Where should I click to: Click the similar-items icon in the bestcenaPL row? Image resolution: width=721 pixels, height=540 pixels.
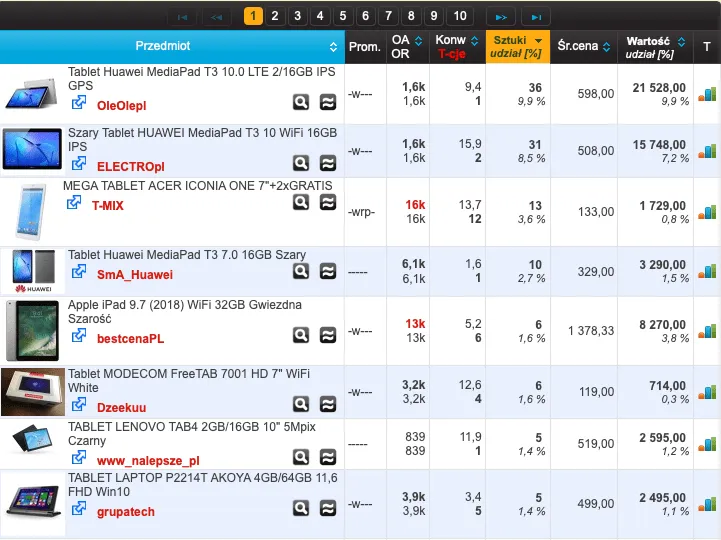click(328, 335)
